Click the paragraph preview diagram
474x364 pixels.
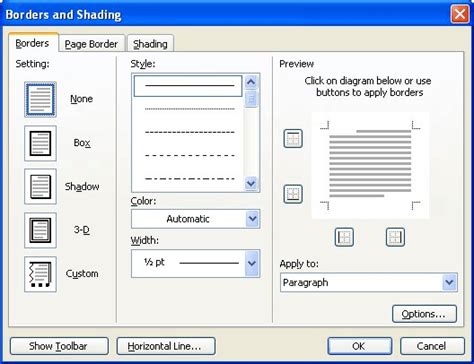pyautogui.click(x=370, y=165)
